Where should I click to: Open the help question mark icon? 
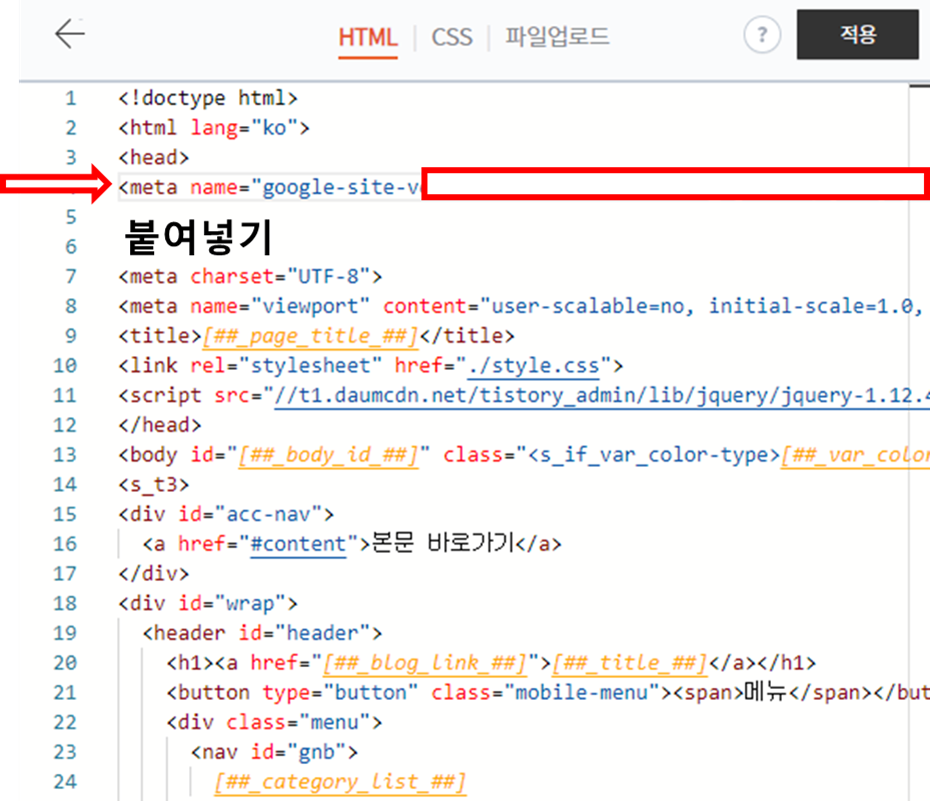[762, 35]
